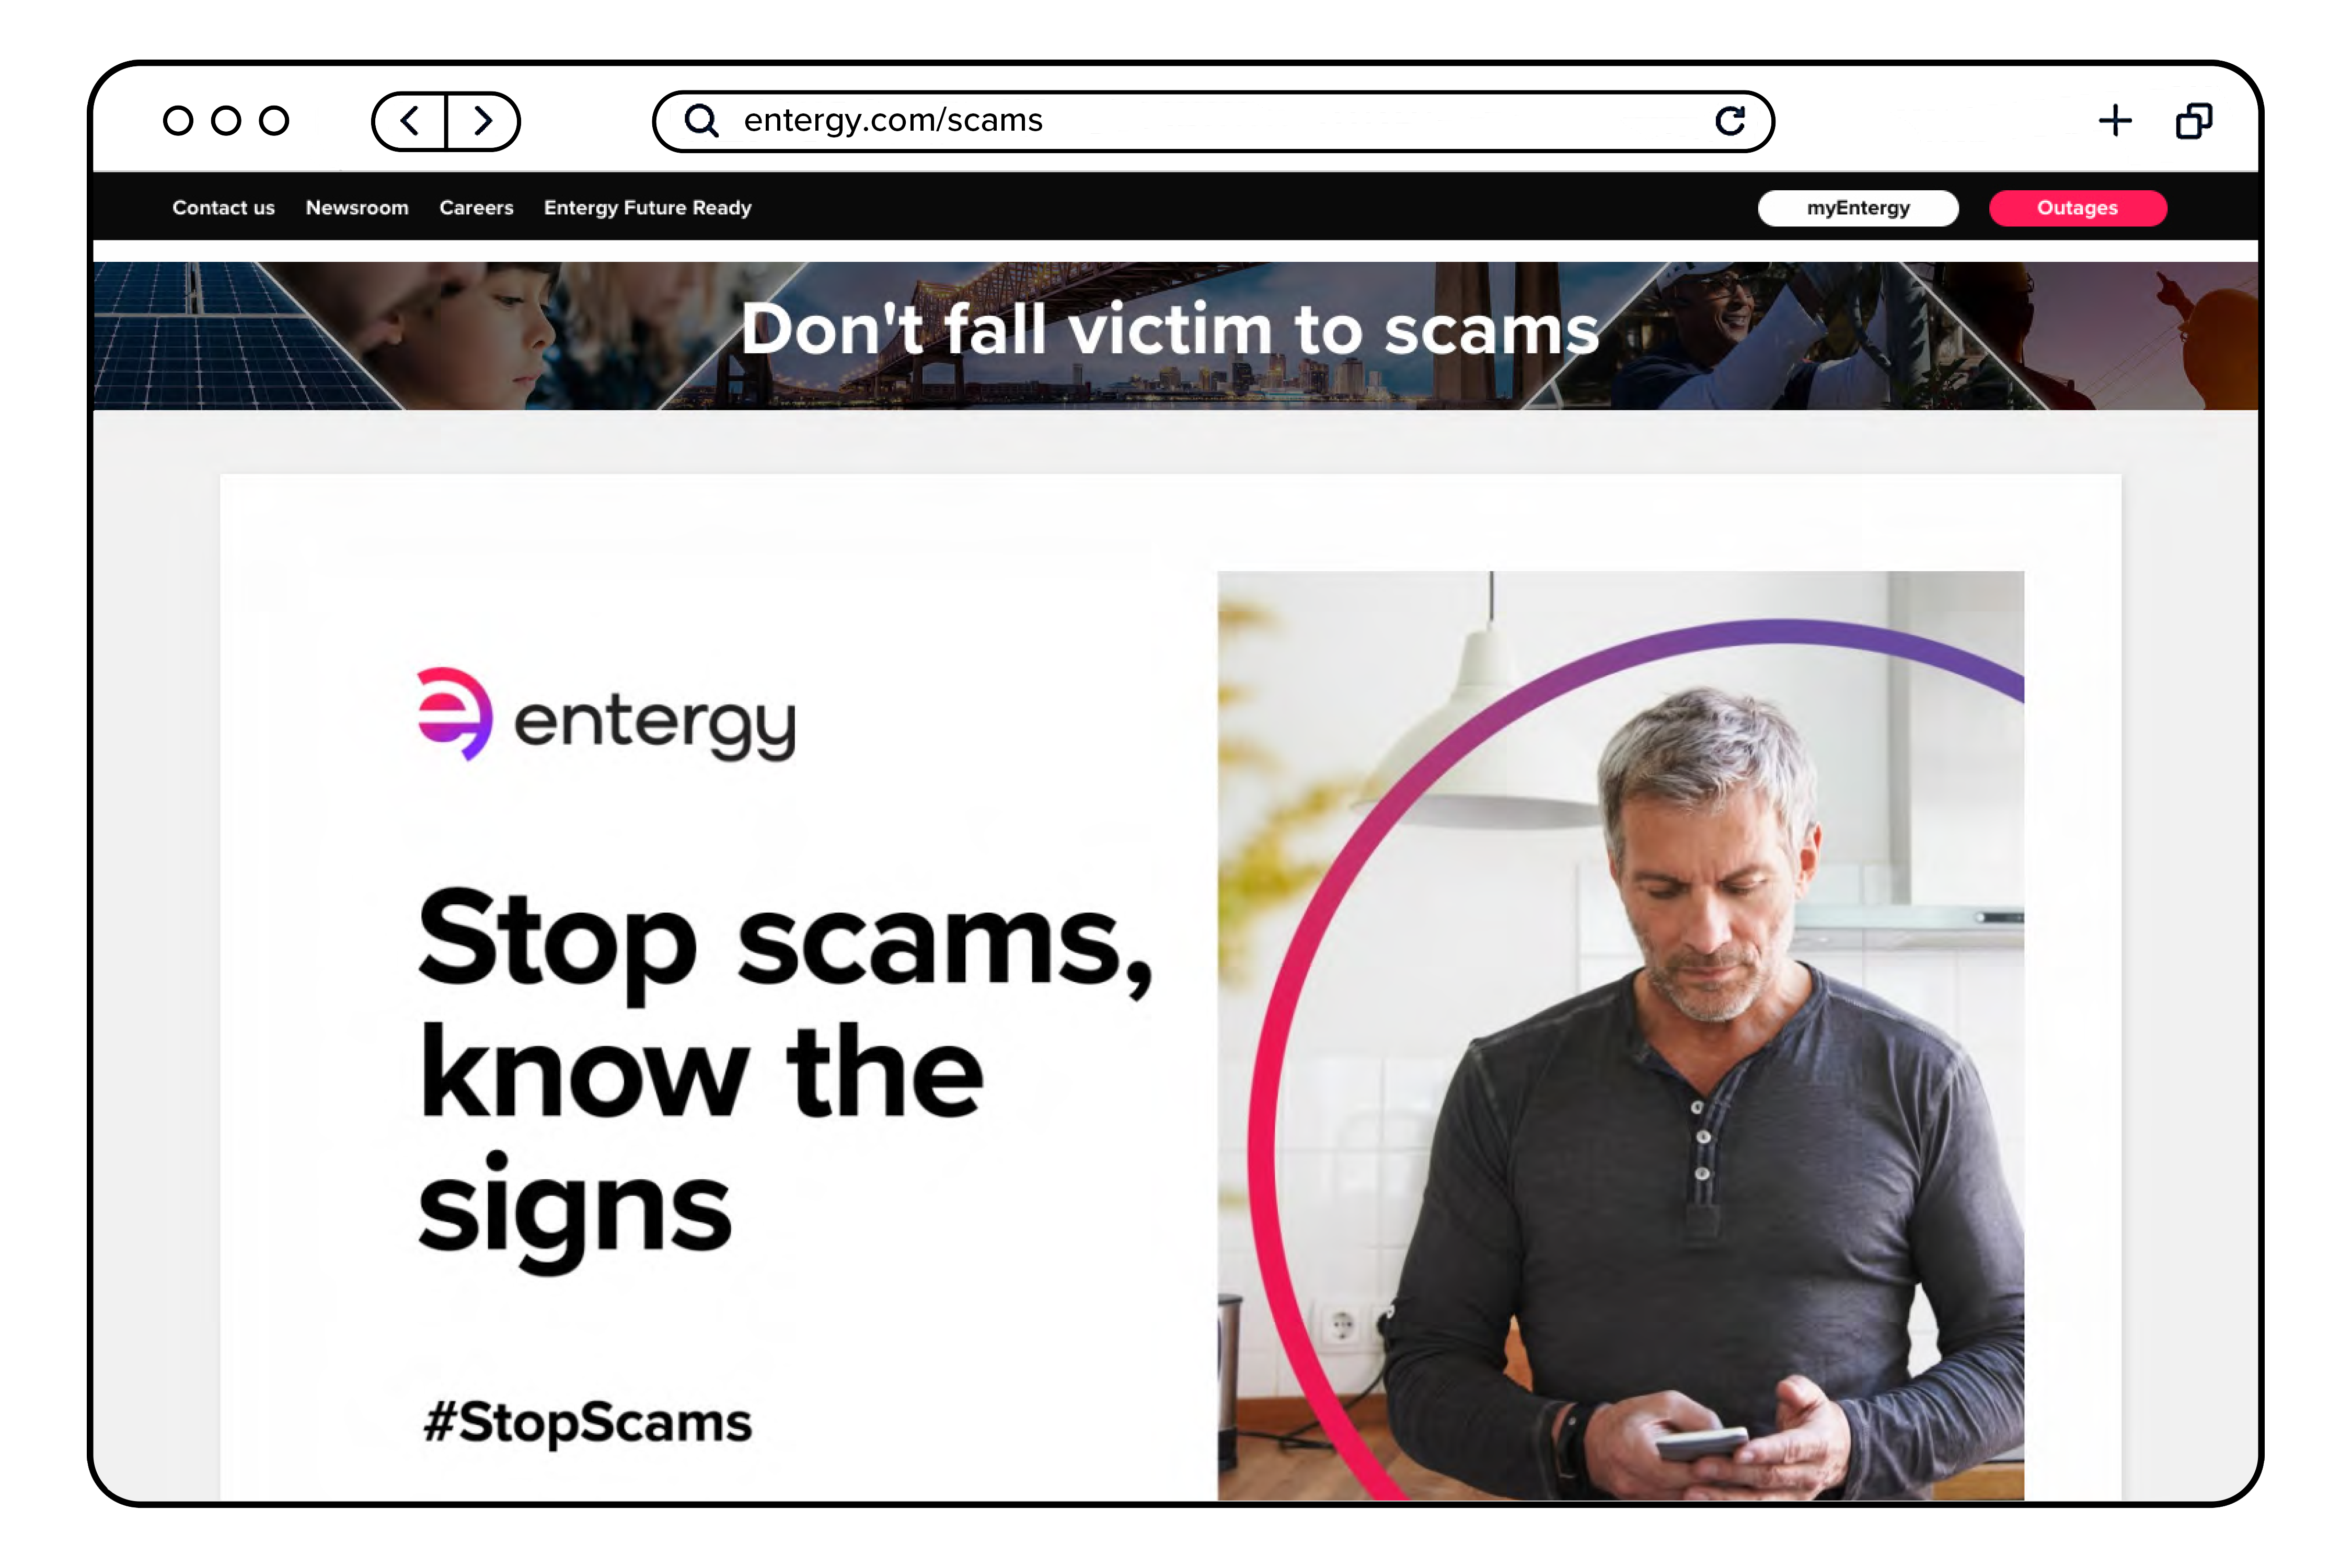This screenshot has width=2352, height=1568.
Task: Click the myEntergy button
Action: click(1858, 208)
